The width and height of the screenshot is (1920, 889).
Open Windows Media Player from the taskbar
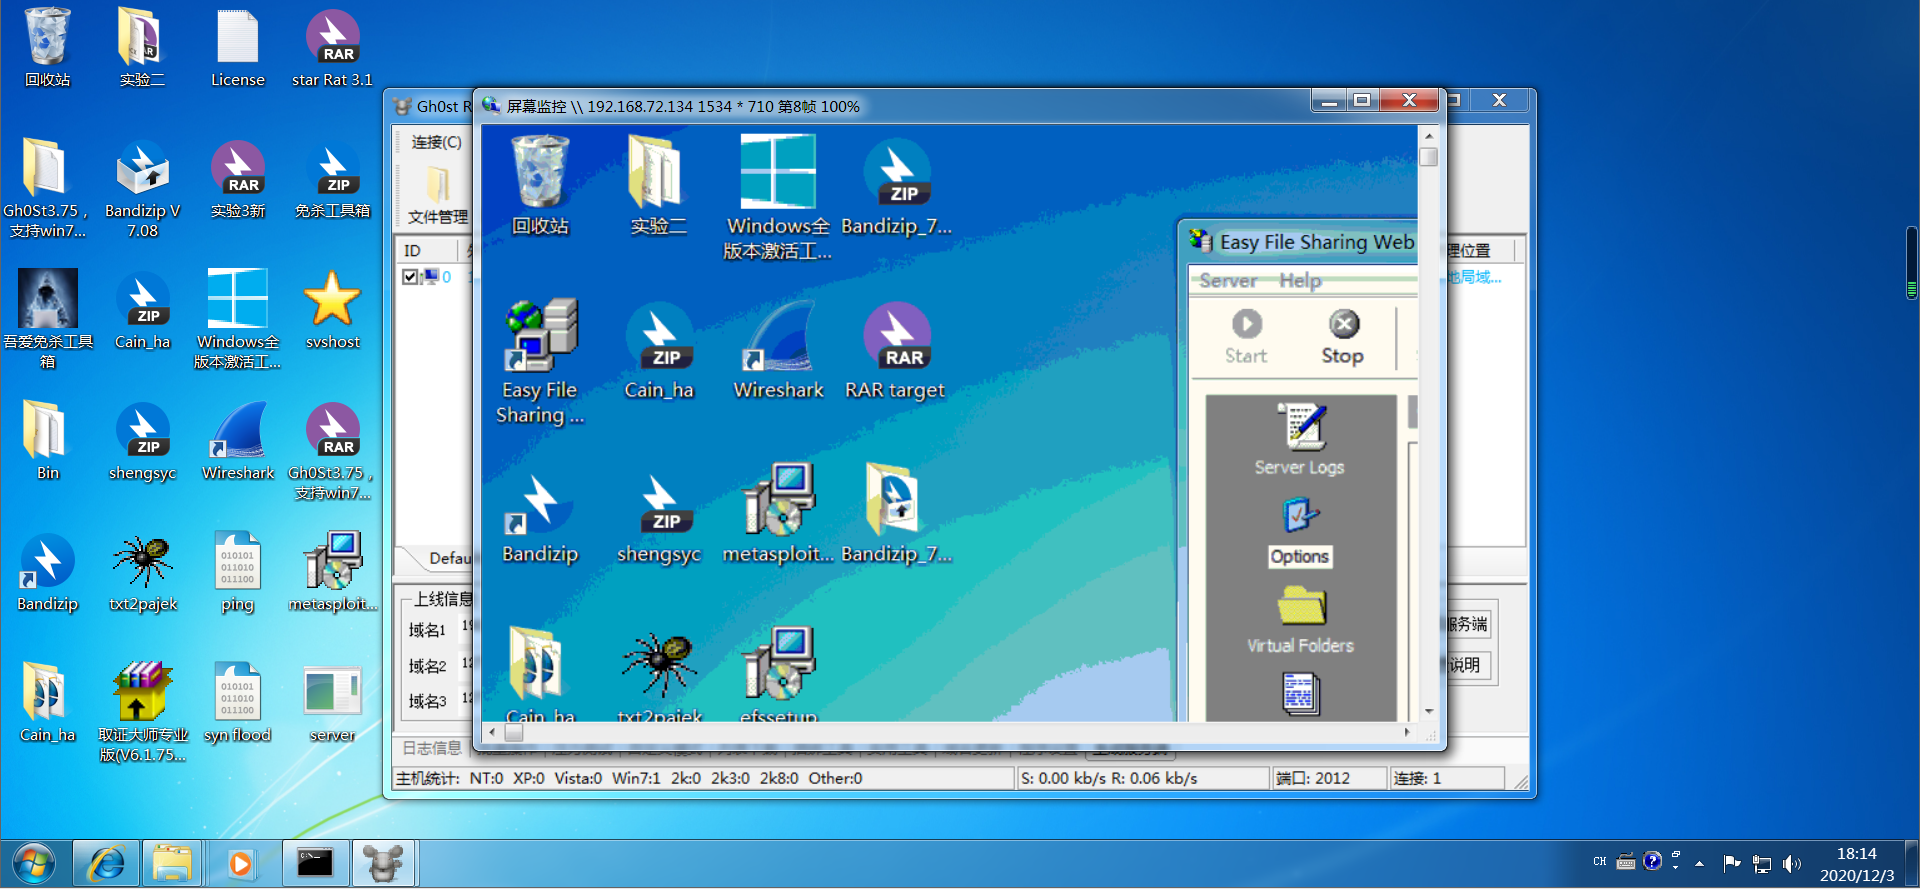tap(240, 863)
